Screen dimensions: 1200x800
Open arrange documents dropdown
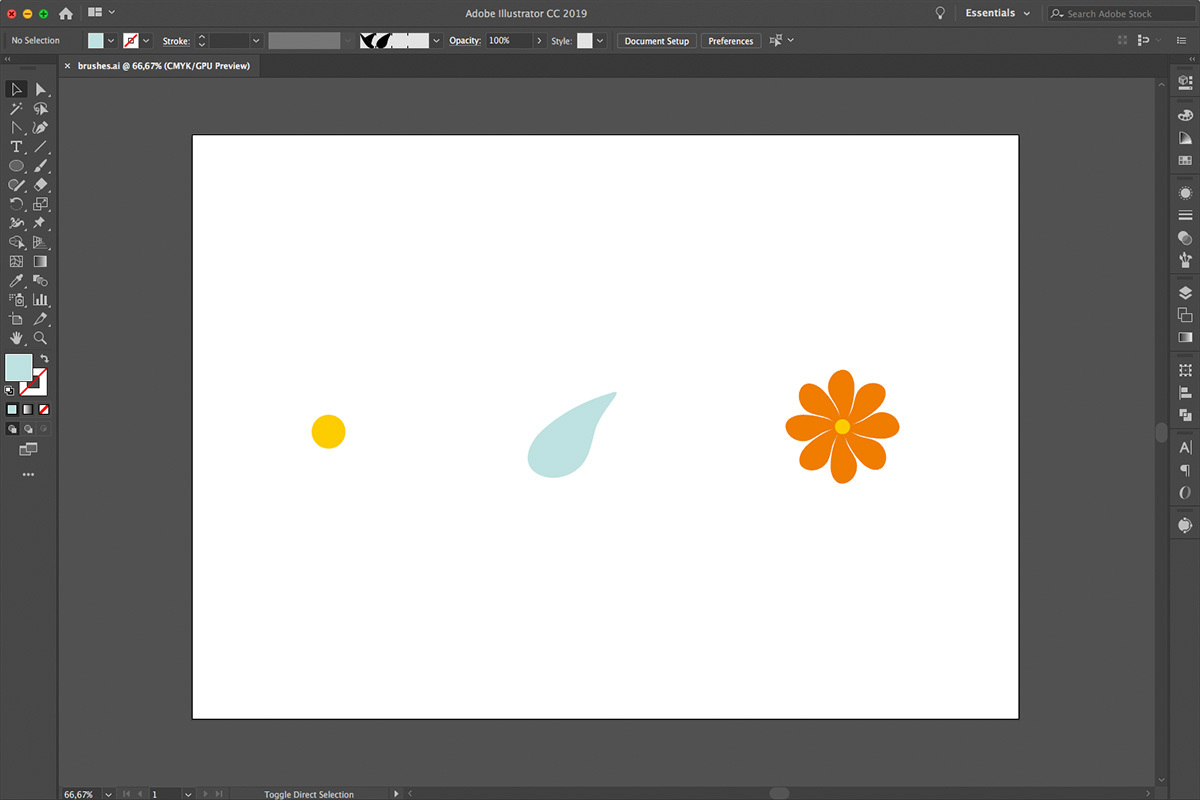point(100,13)
